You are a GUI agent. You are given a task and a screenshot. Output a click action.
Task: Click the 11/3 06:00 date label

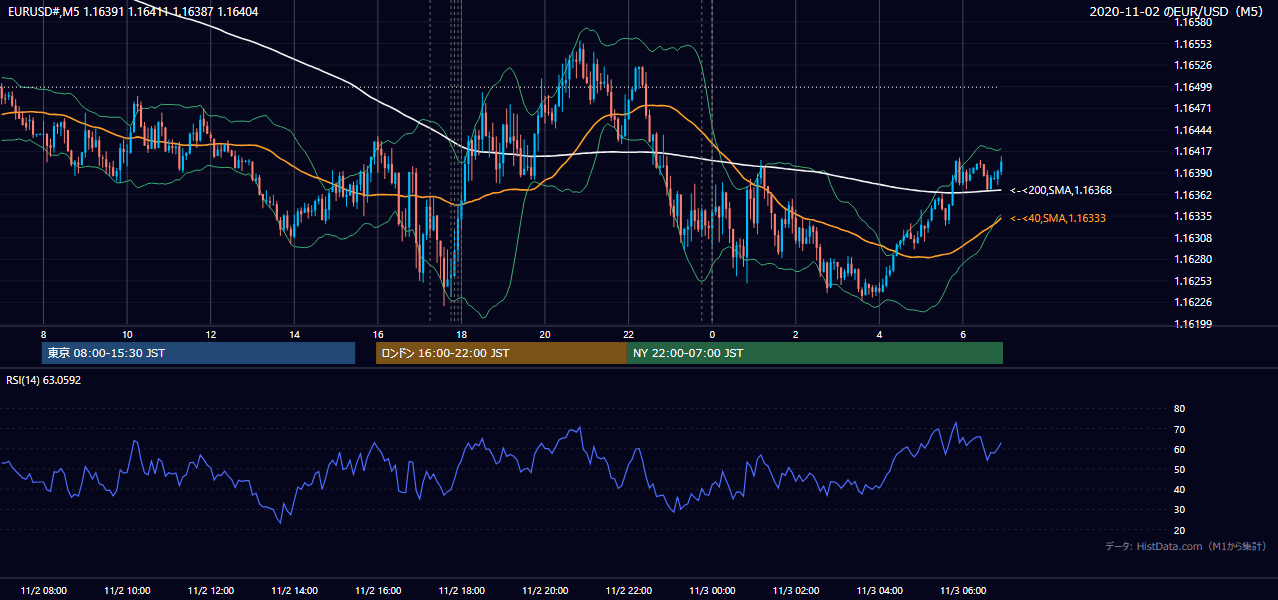[x=963, y=591]
